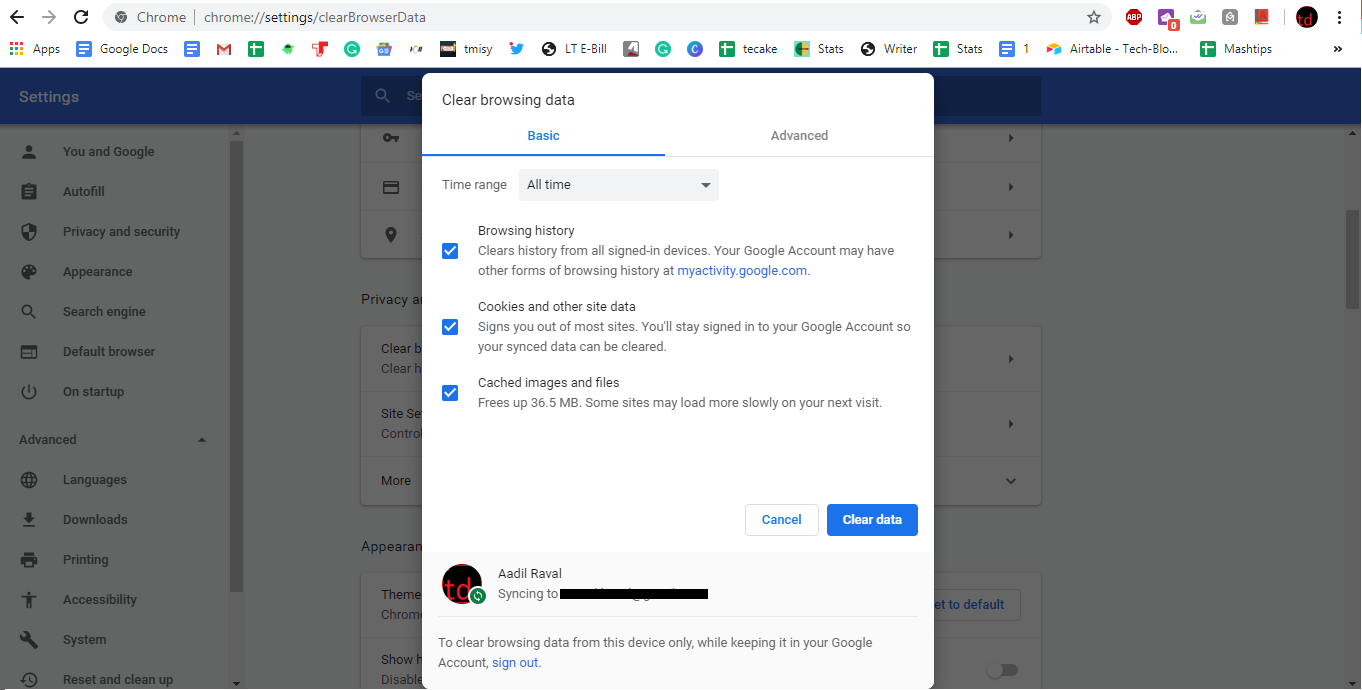Open the key icon row arrow
1362x690 pixels.
(1011, 138)
